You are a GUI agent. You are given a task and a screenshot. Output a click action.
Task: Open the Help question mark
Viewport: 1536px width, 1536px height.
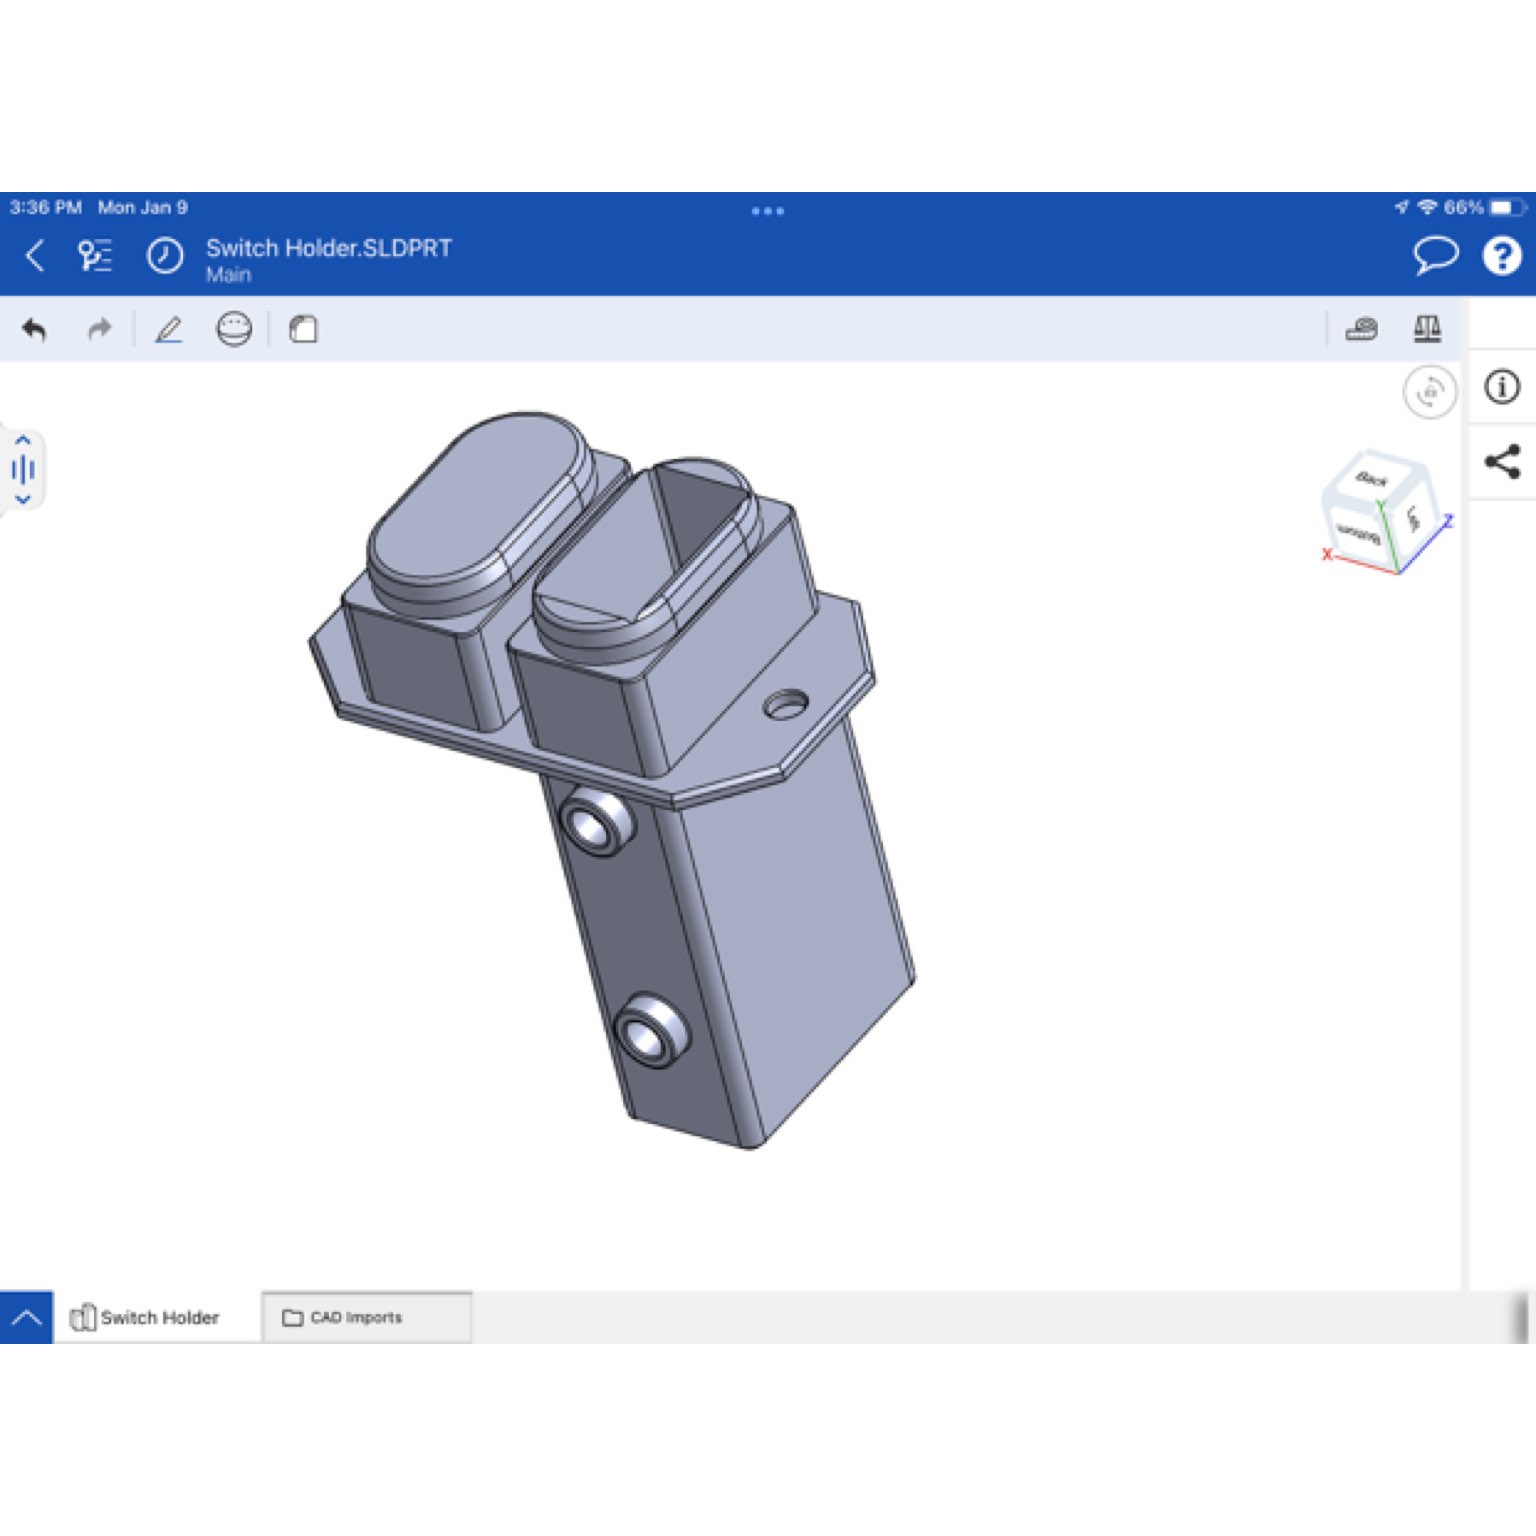[x=1501, y=255]
